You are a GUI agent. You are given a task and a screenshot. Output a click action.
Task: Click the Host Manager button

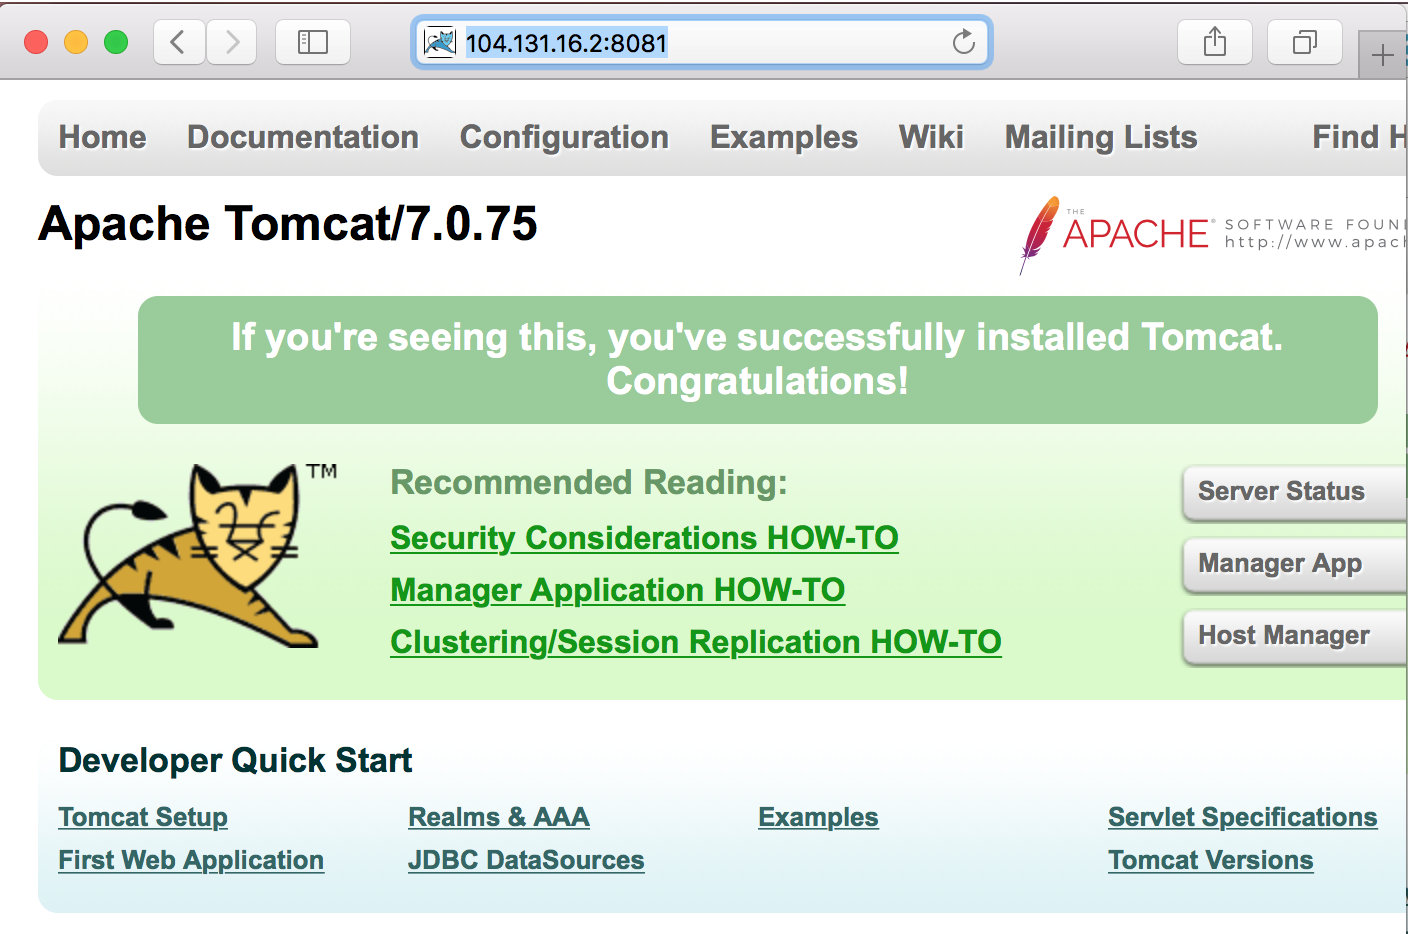(x=1295, y=636)
